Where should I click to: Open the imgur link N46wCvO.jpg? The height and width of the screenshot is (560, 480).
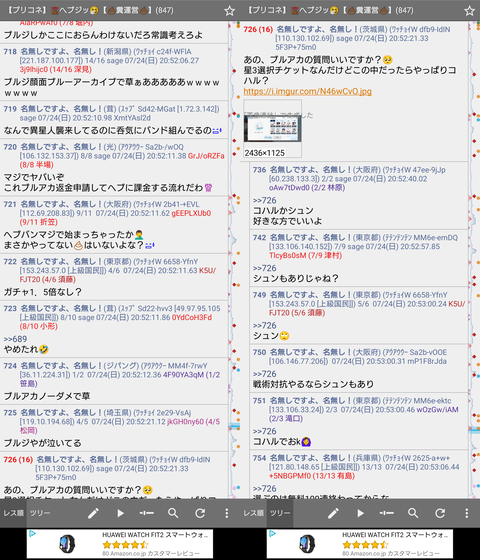(x=308, y=91)
